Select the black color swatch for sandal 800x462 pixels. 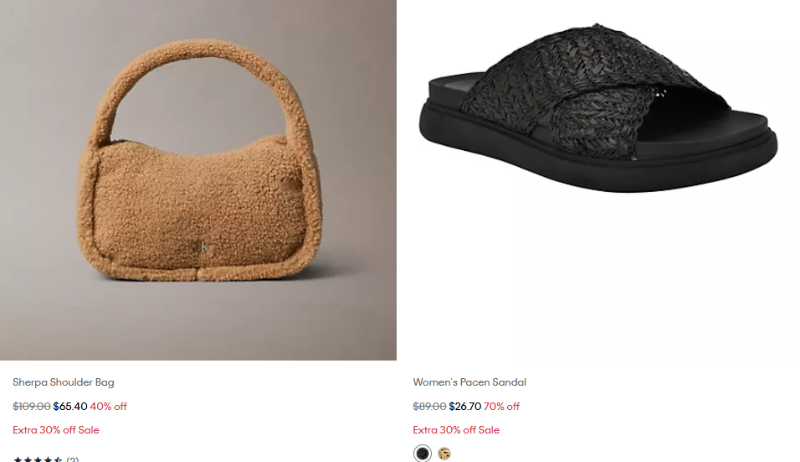pyautogui.click(x=422, y=453)
